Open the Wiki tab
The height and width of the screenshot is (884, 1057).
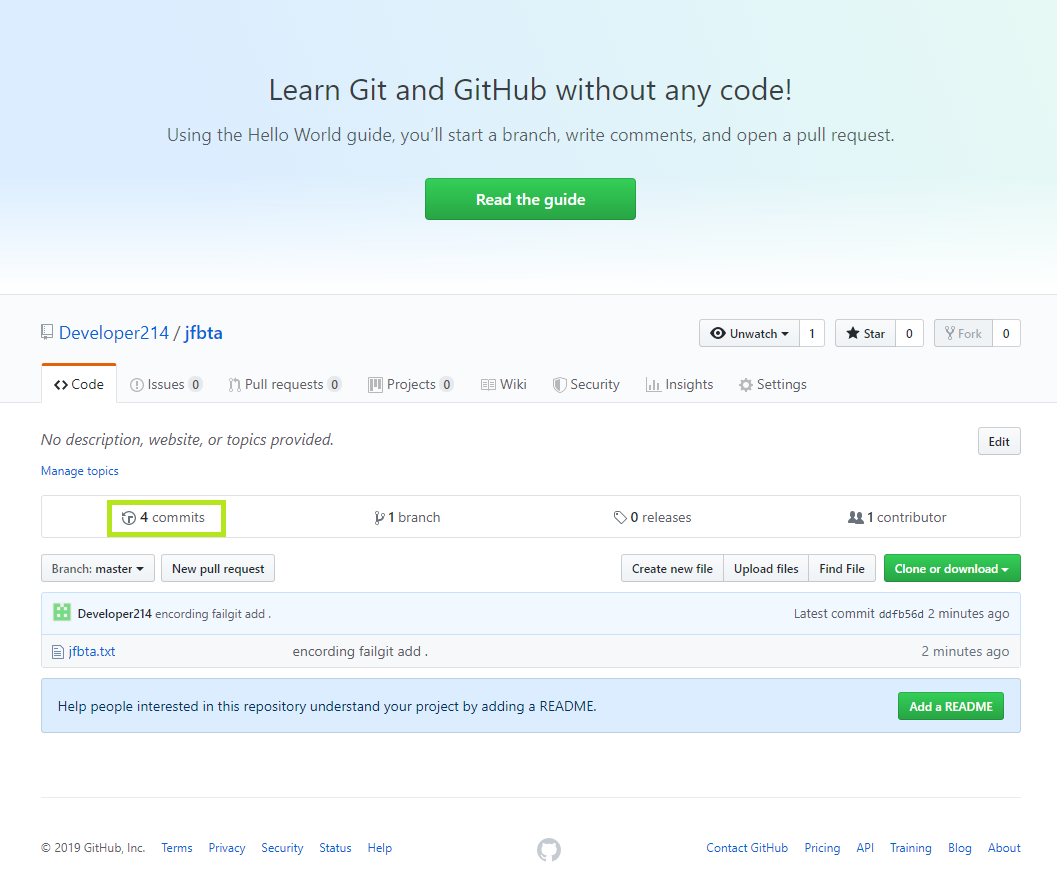point(504,384)
